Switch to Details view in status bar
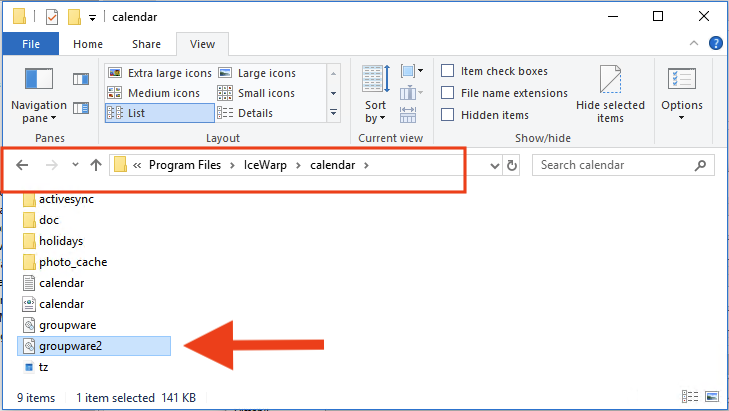 [689, 397]
